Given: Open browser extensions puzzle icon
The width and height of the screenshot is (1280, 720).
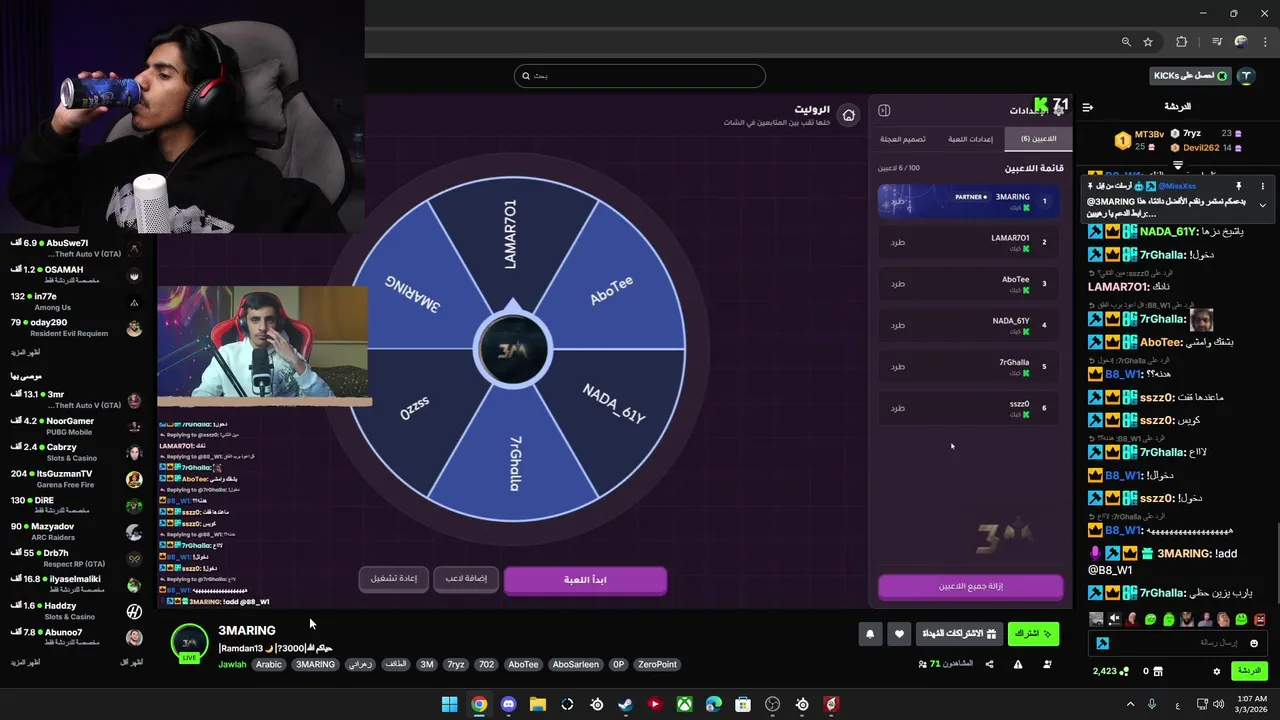Looking at the screenshot, I should click(x=1181, y=42).
